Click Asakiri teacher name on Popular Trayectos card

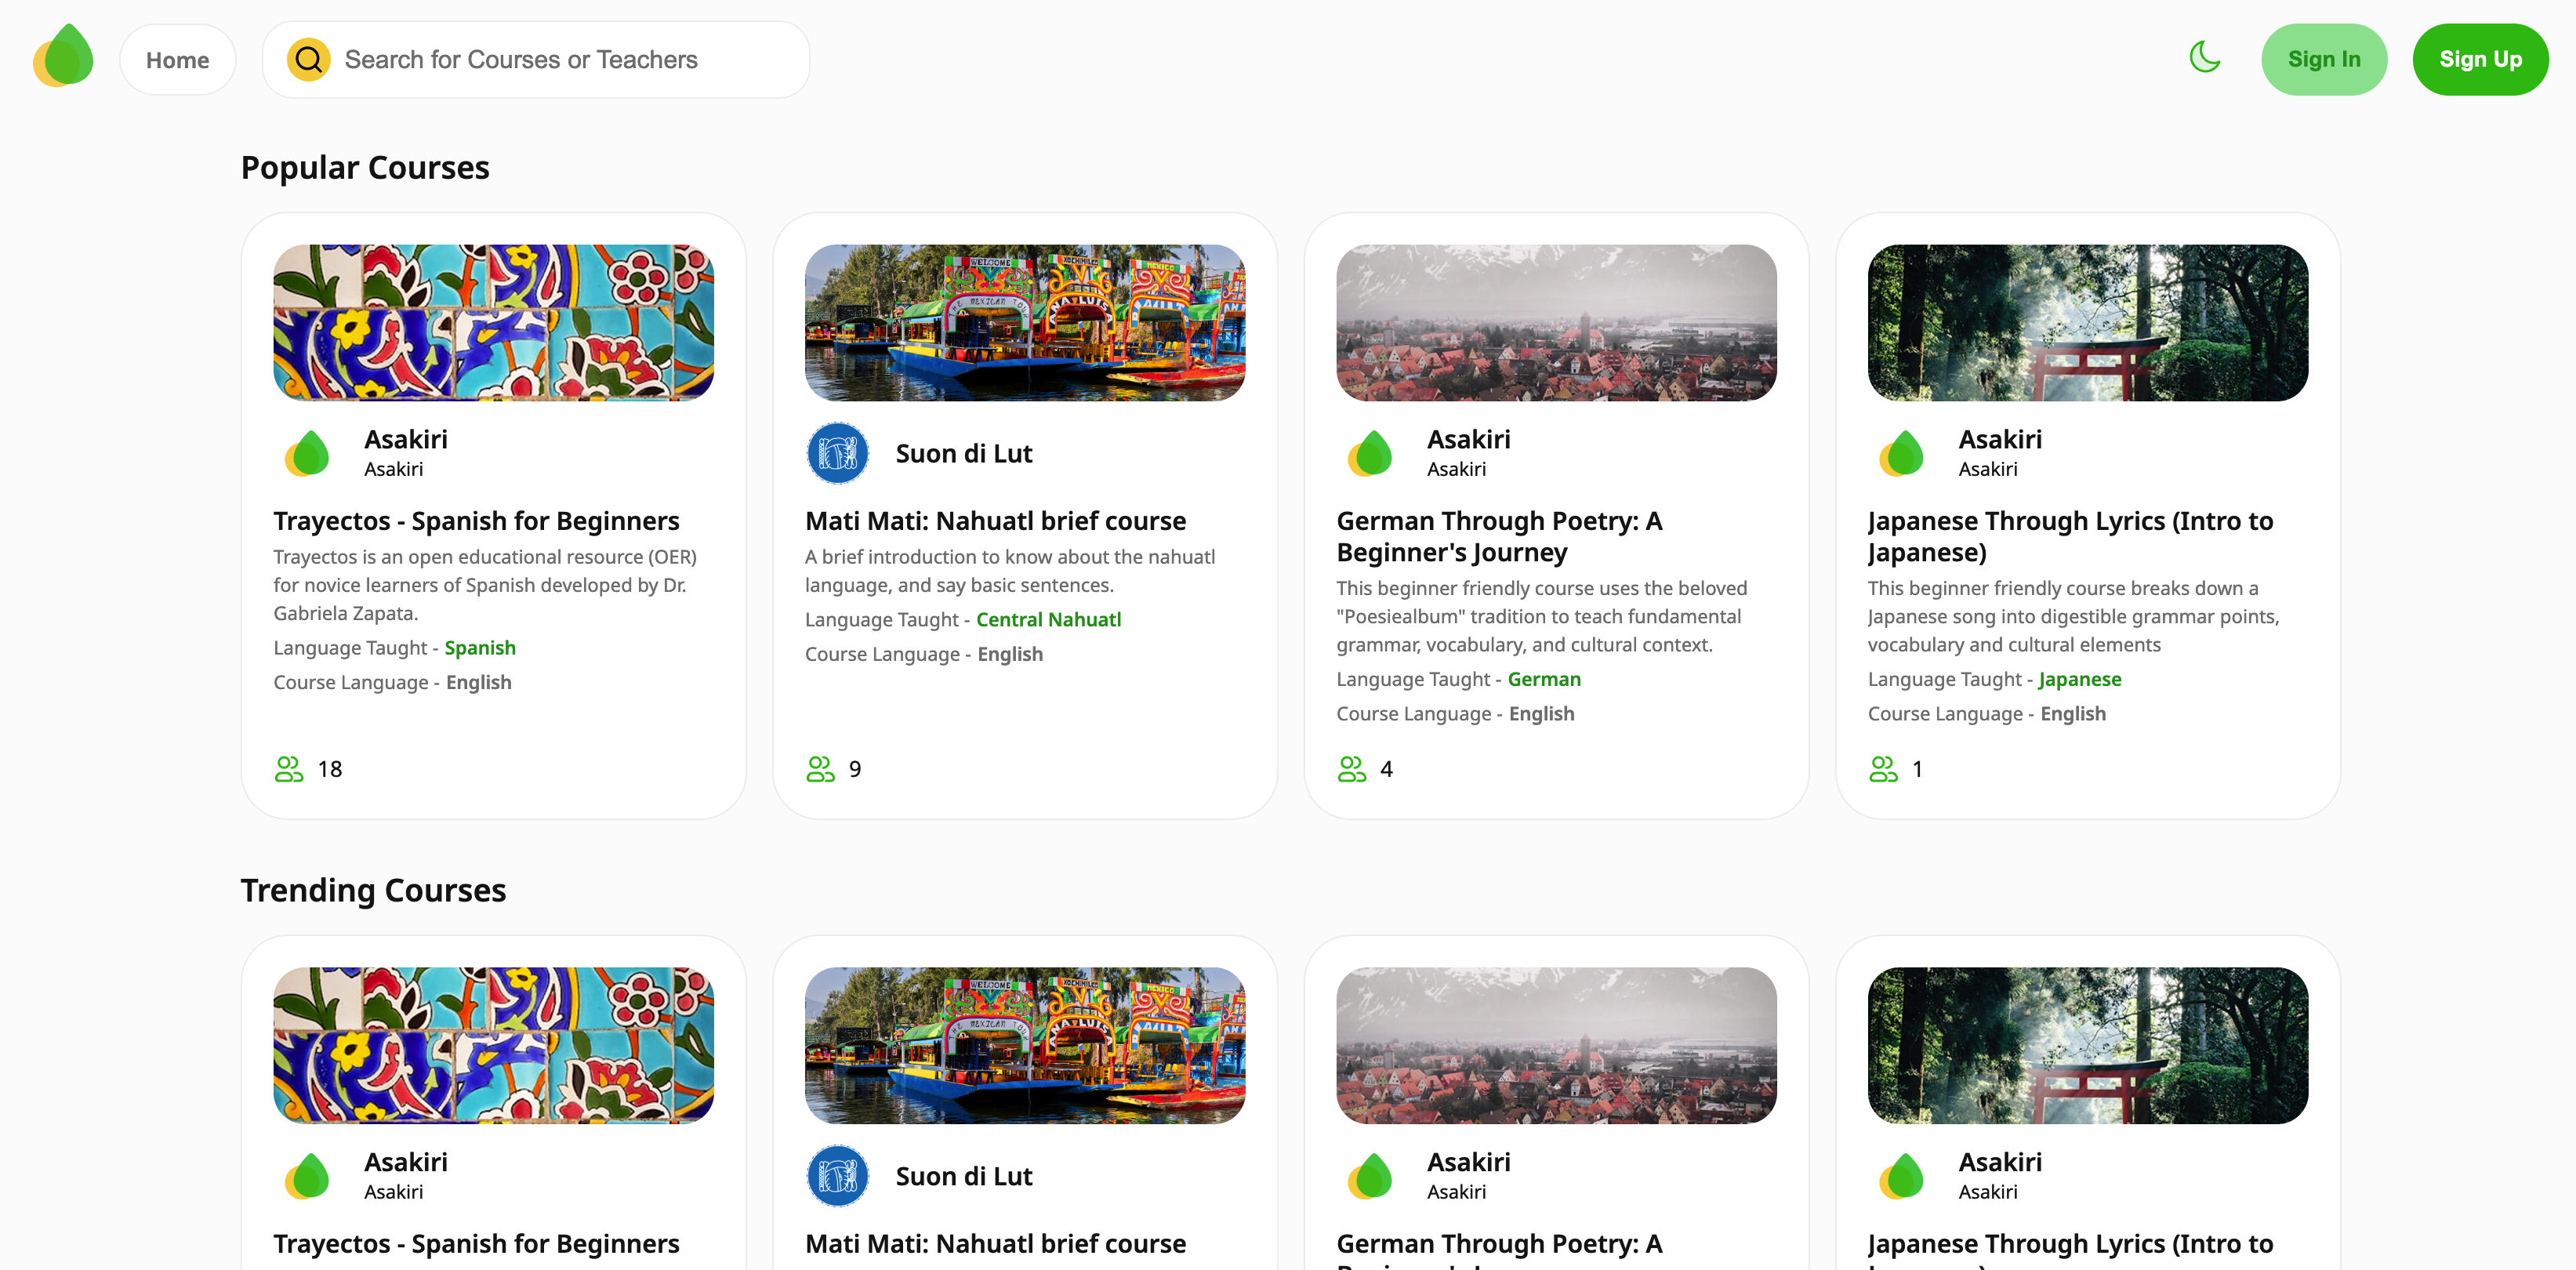[406, 440]
